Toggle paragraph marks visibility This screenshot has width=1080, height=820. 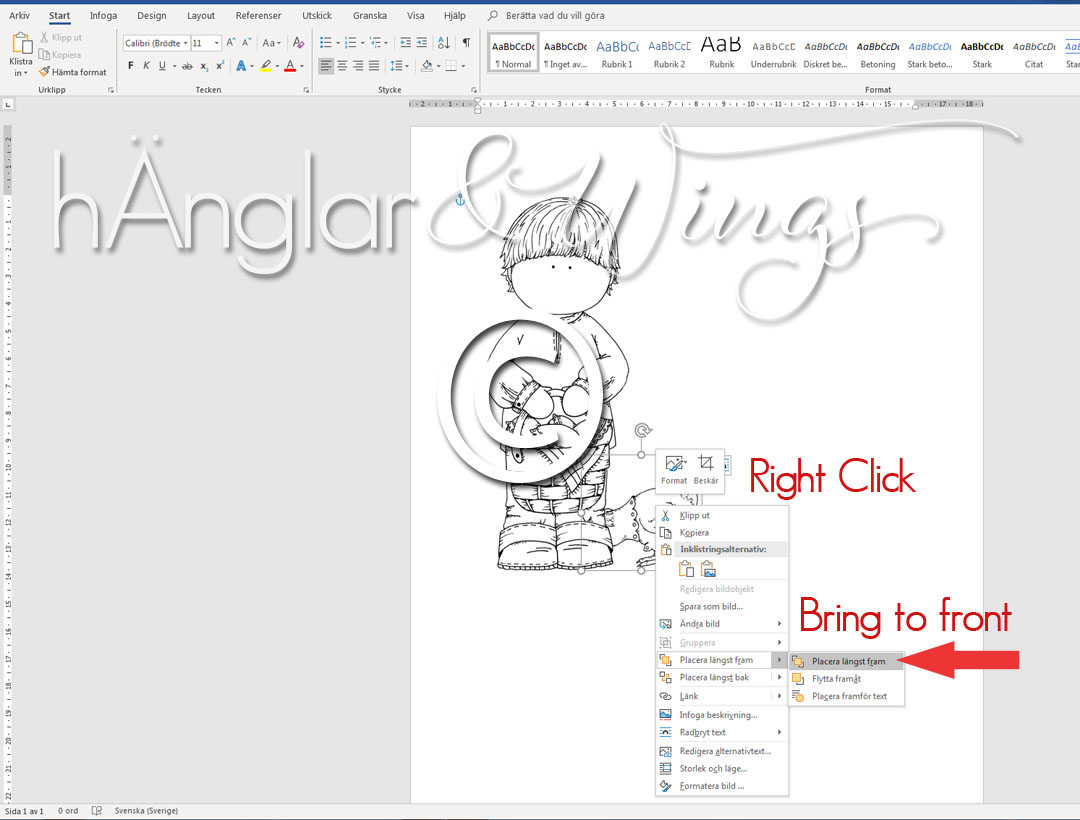465,42
